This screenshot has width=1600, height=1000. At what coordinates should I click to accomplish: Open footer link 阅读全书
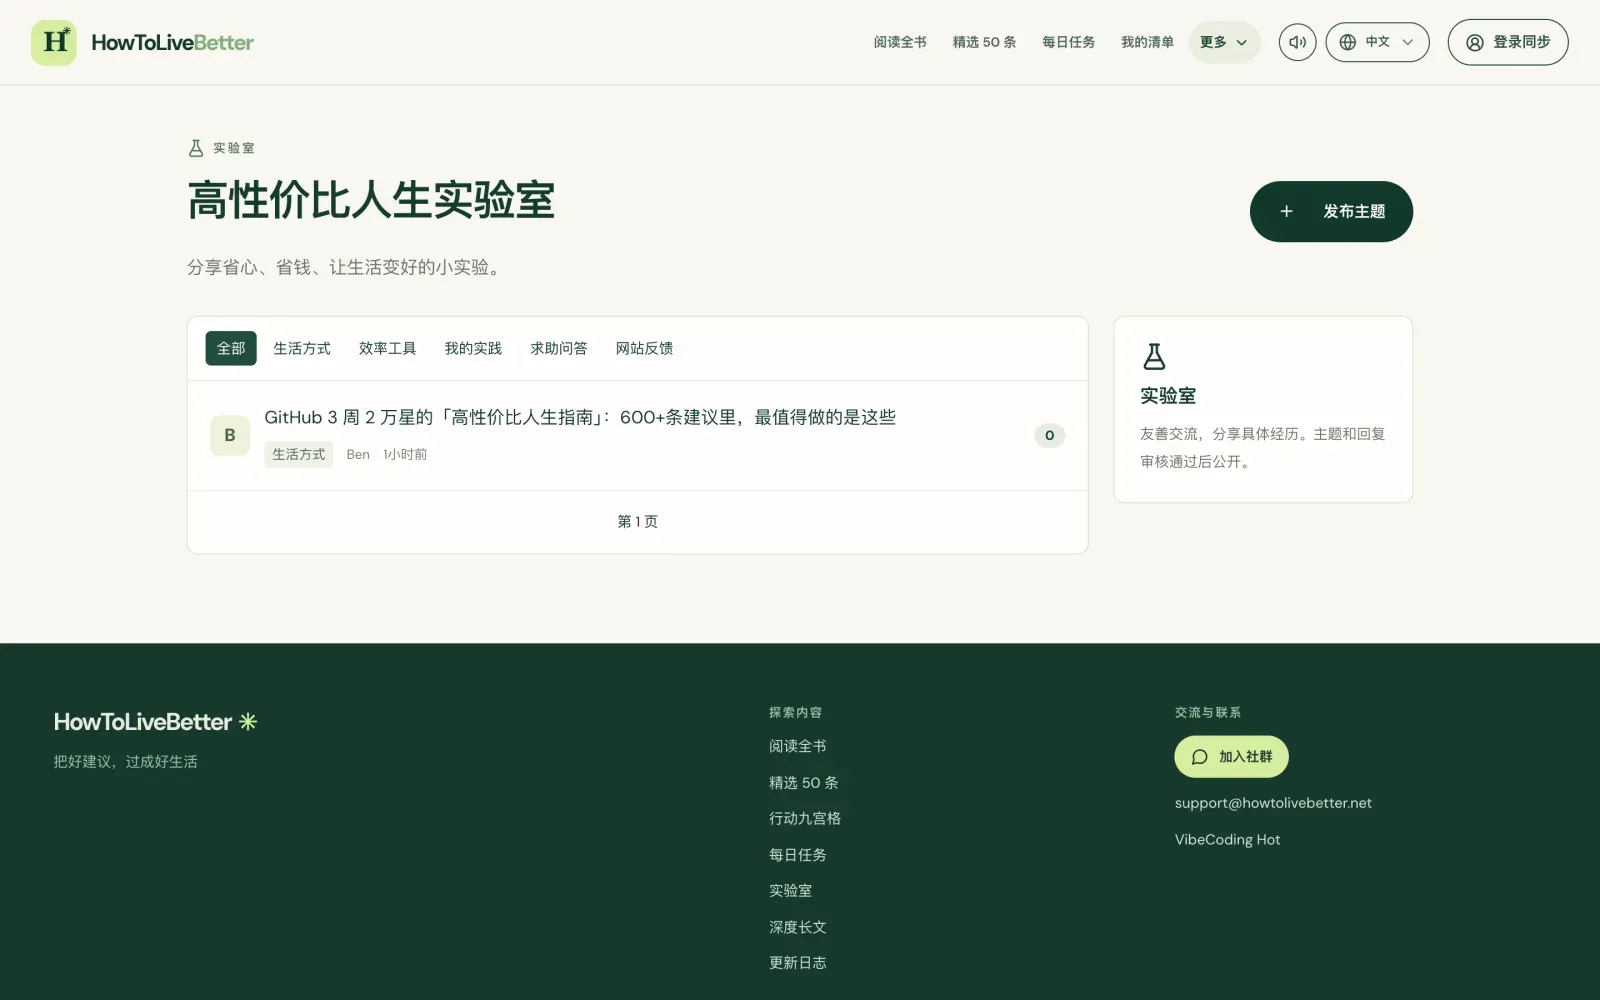pos(797,746)
